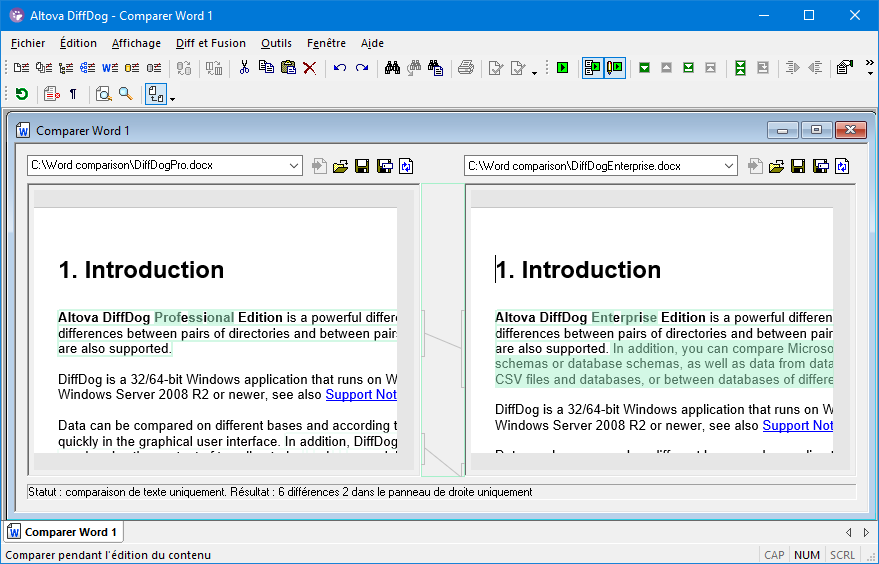Open the Édition menu
879x564 pixels.
(x=78, y=43)
